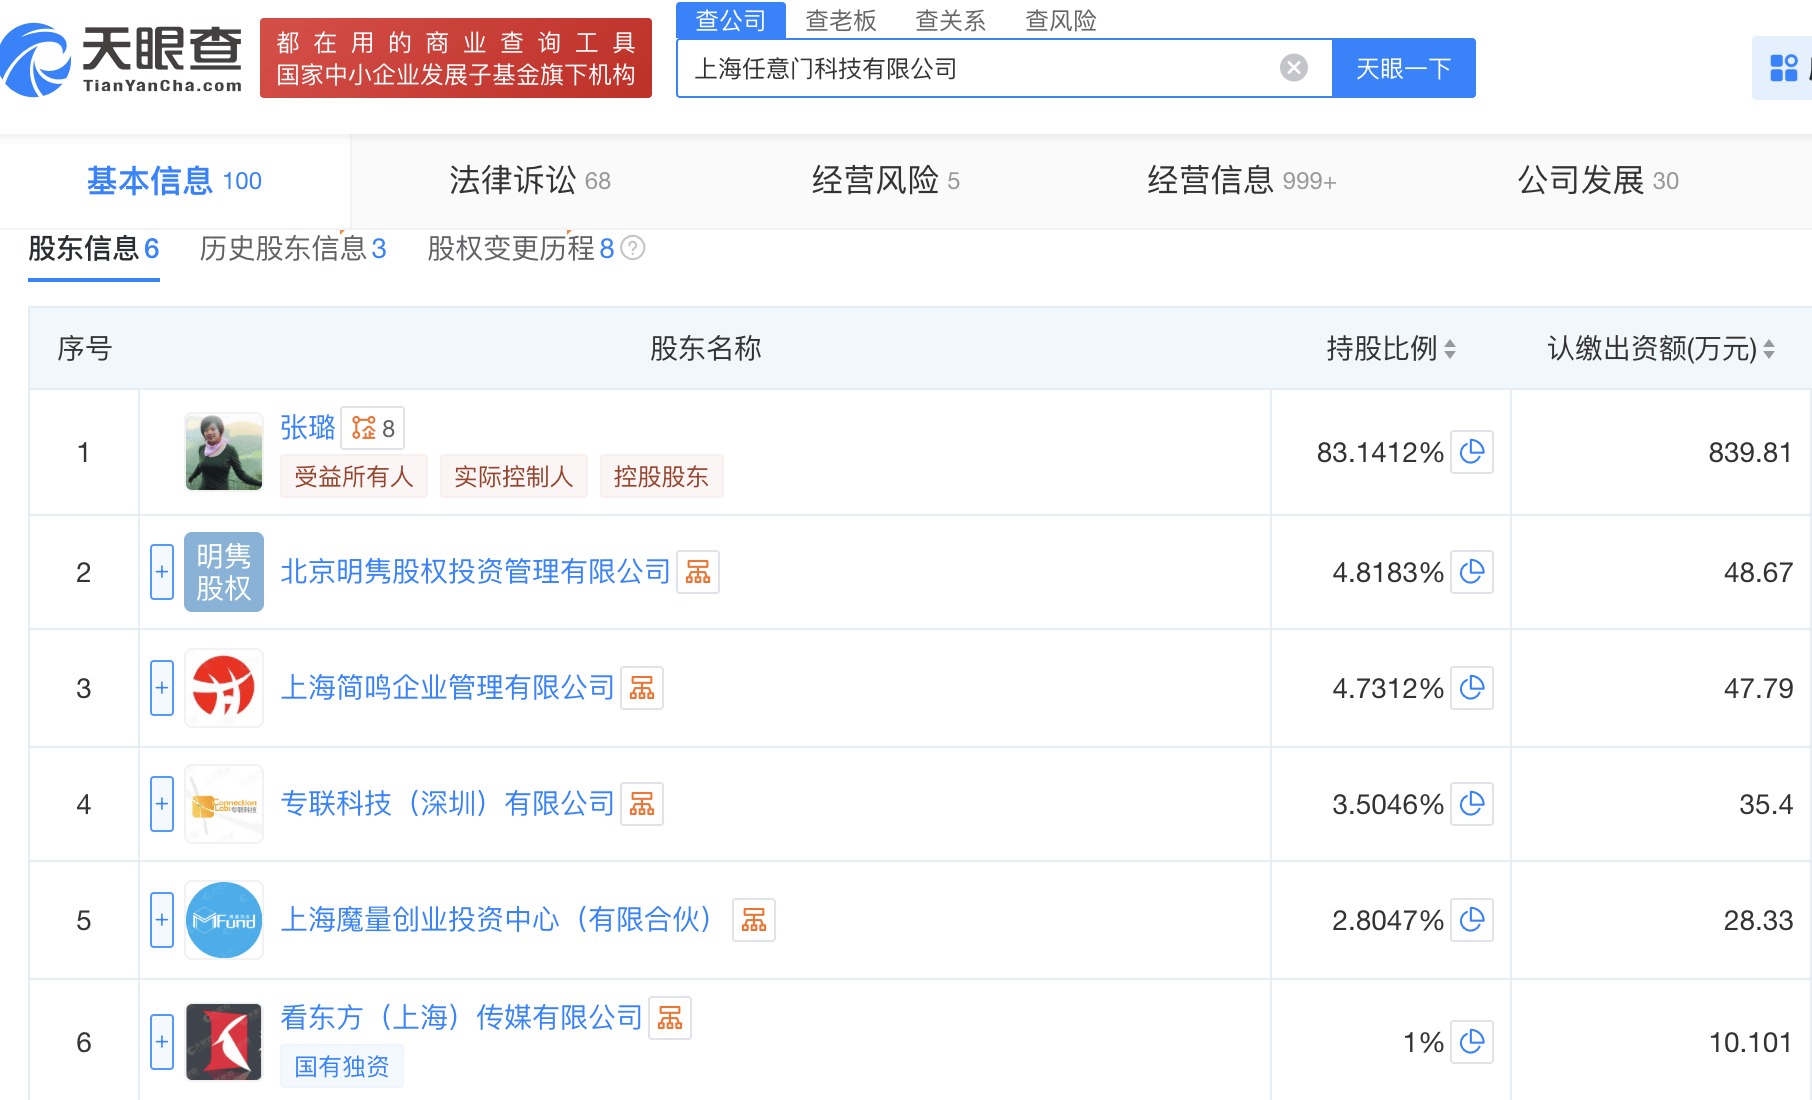The image size is (1812, 1100).
Task: Open relationship graph icon next to 张璐
Action: tap(372, 428)
